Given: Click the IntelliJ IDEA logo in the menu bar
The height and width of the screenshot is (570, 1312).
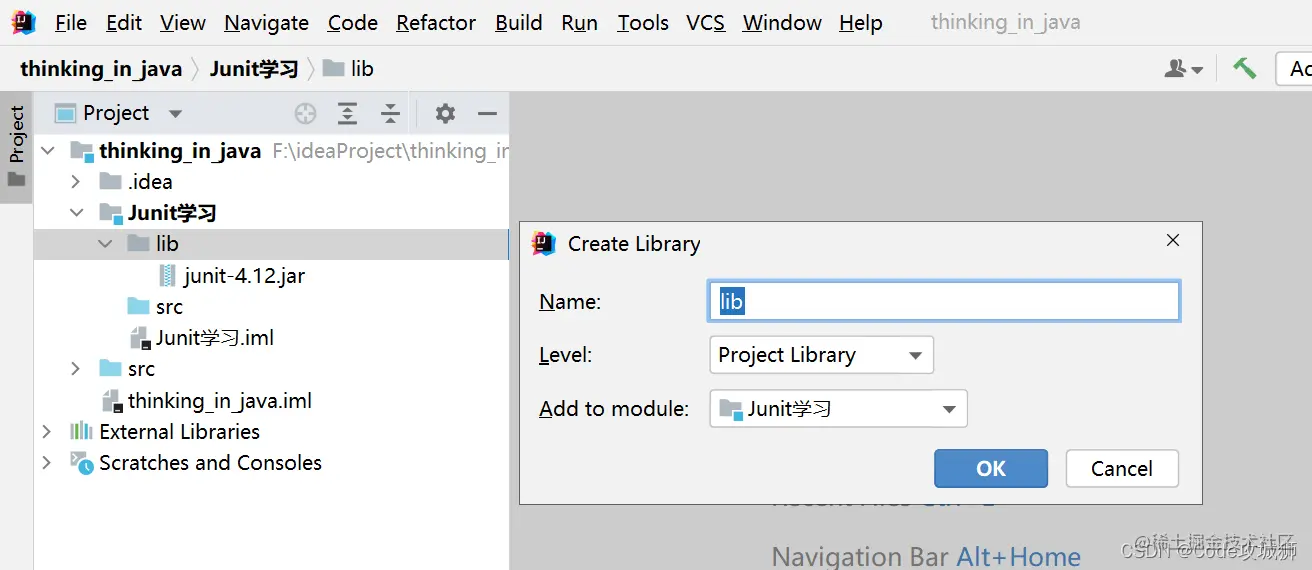Looking at the screenshot, I should pyautogui.click(x=23, y=22).
